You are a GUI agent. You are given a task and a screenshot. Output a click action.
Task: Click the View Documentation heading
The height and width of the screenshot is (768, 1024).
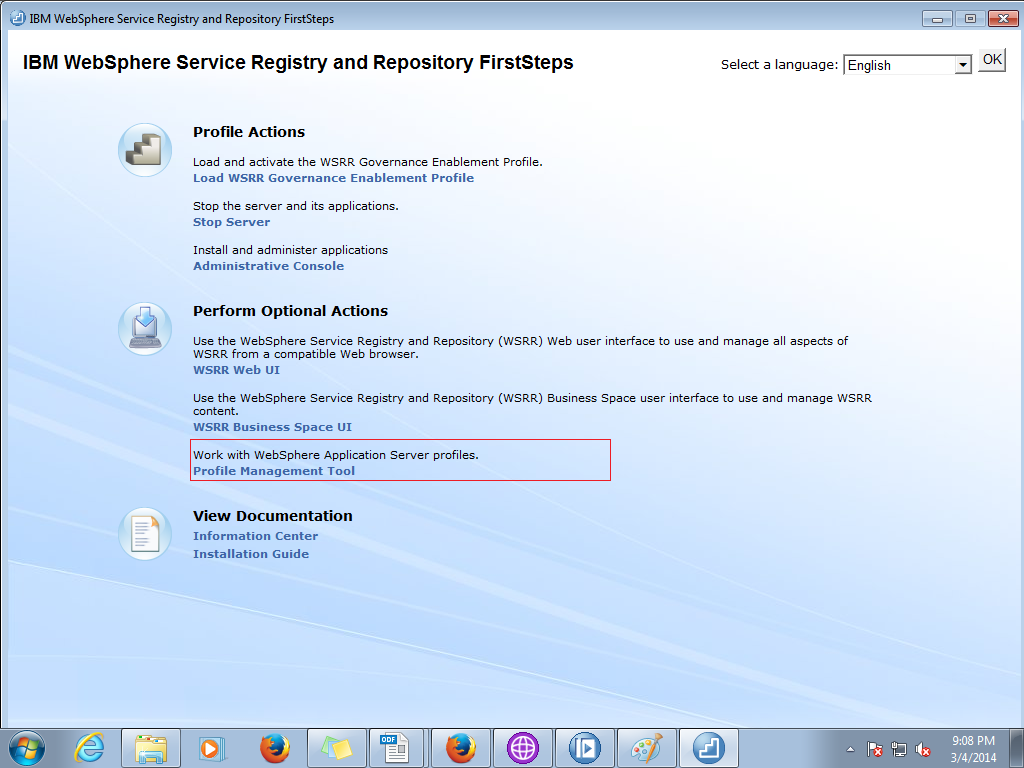[x=272, y=516]
